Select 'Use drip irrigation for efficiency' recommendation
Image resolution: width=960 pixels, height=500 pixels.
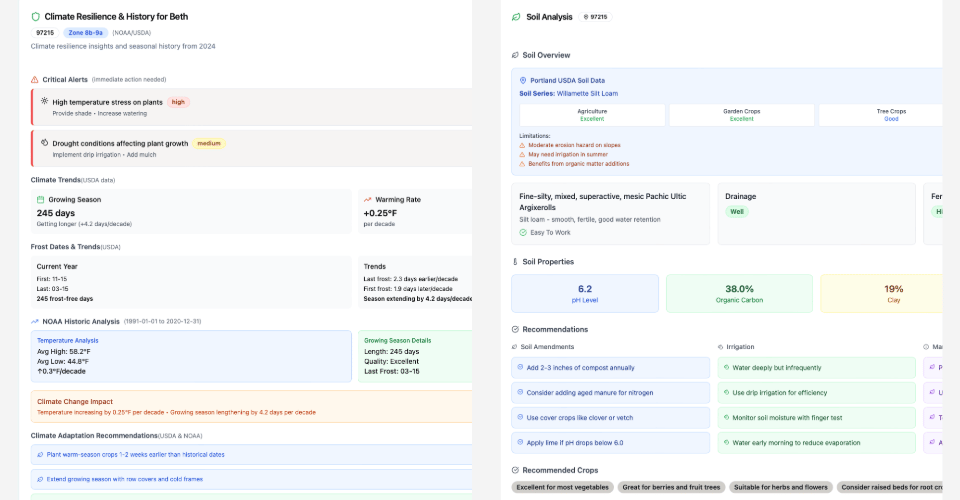pyautogui.click(x=816, y=393)
